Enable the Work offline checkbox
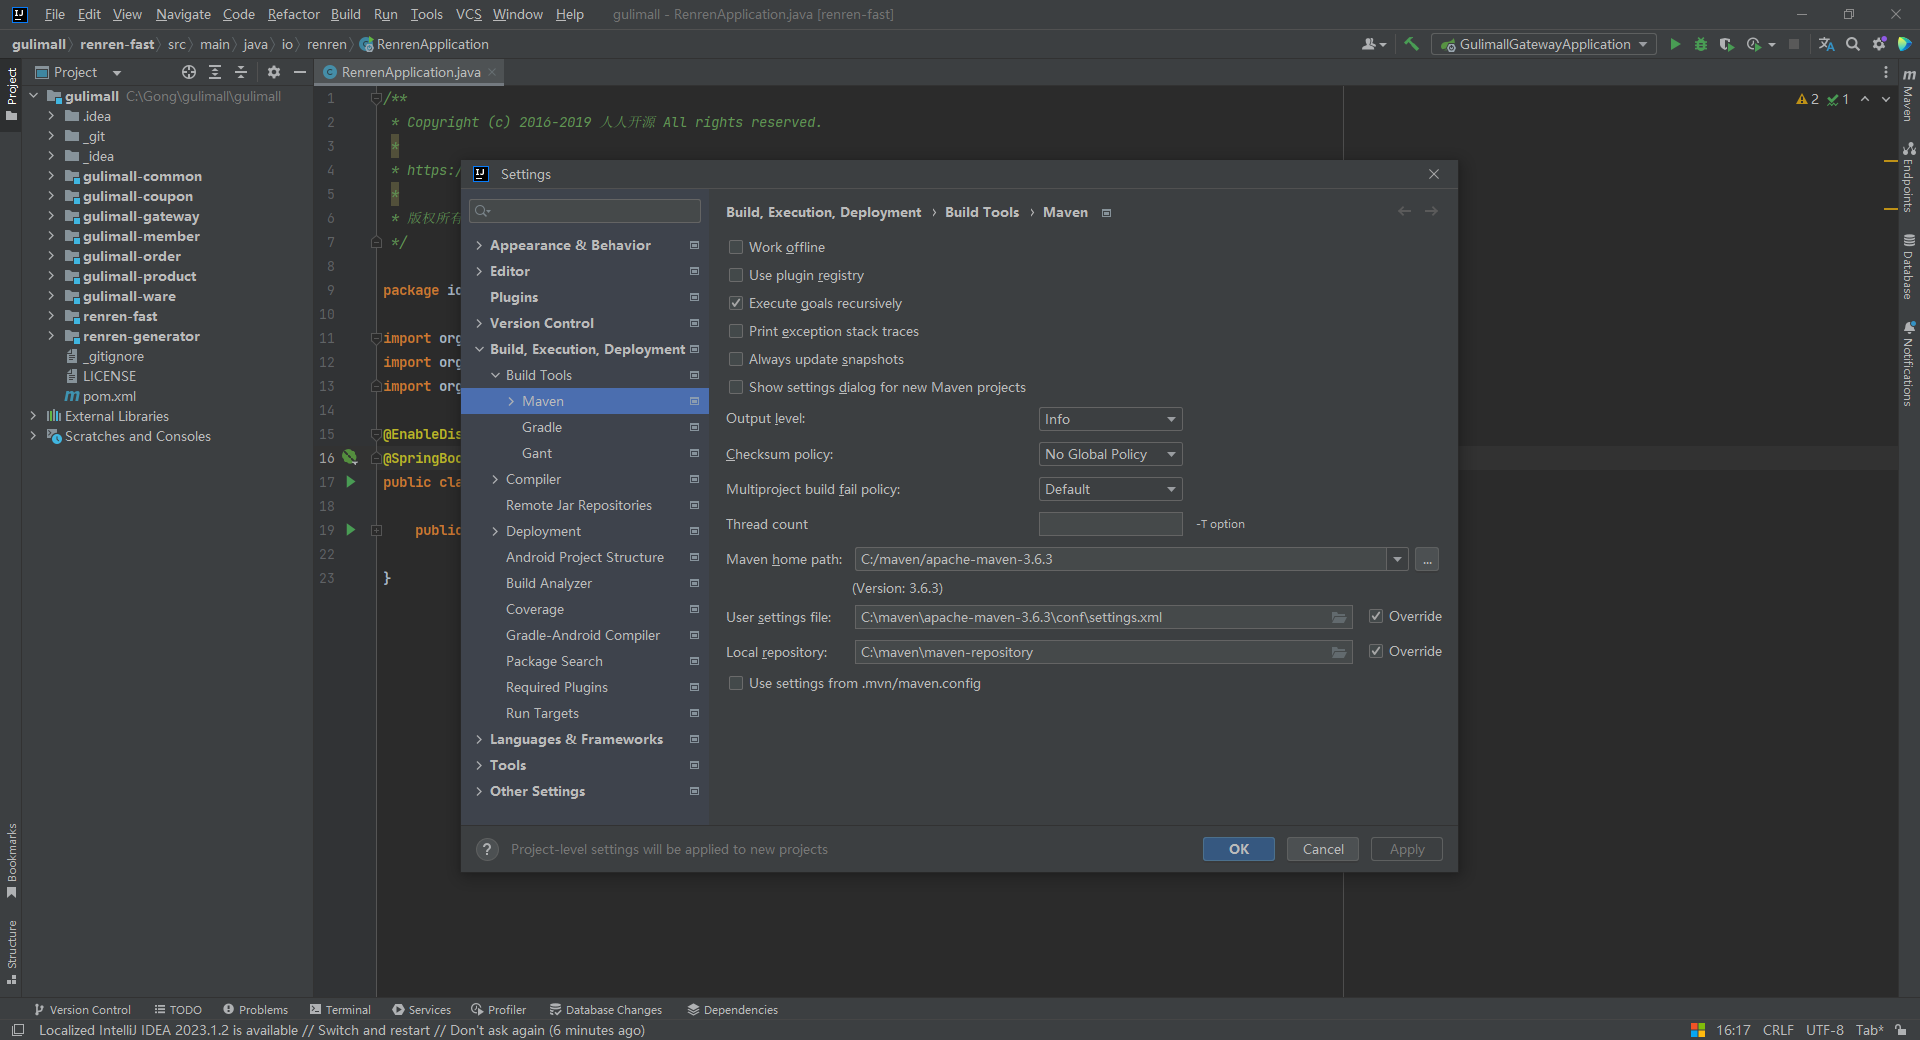Viewport: 1920px width, 1040px height. click(x=736, y=247)
